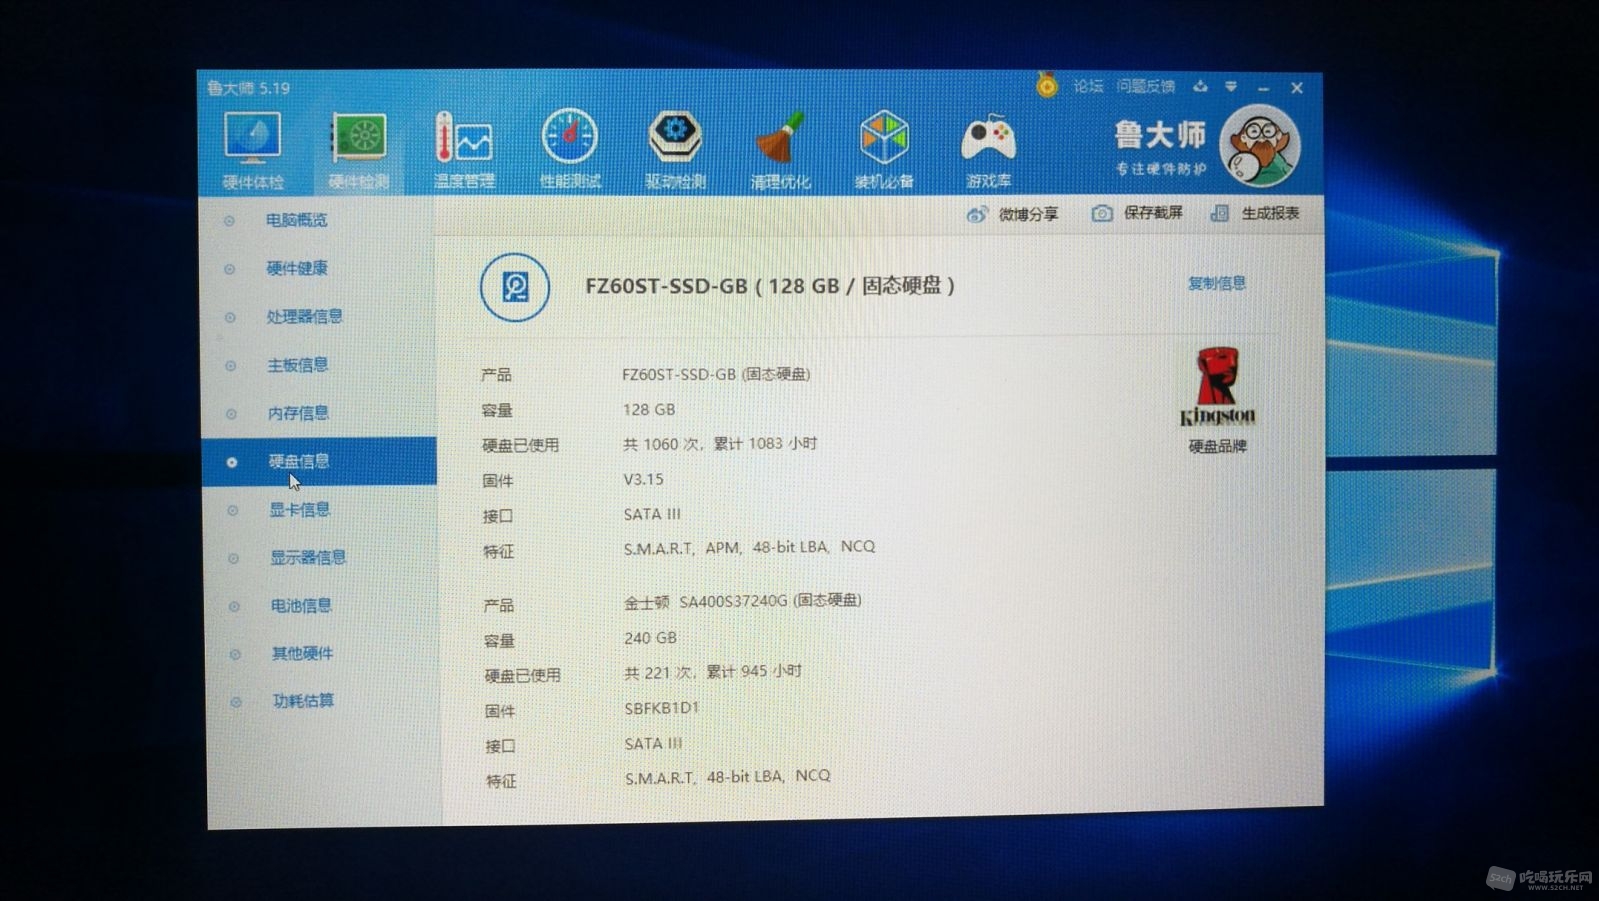Click the 鲁大师 avatar logo

click(1260, 146)
